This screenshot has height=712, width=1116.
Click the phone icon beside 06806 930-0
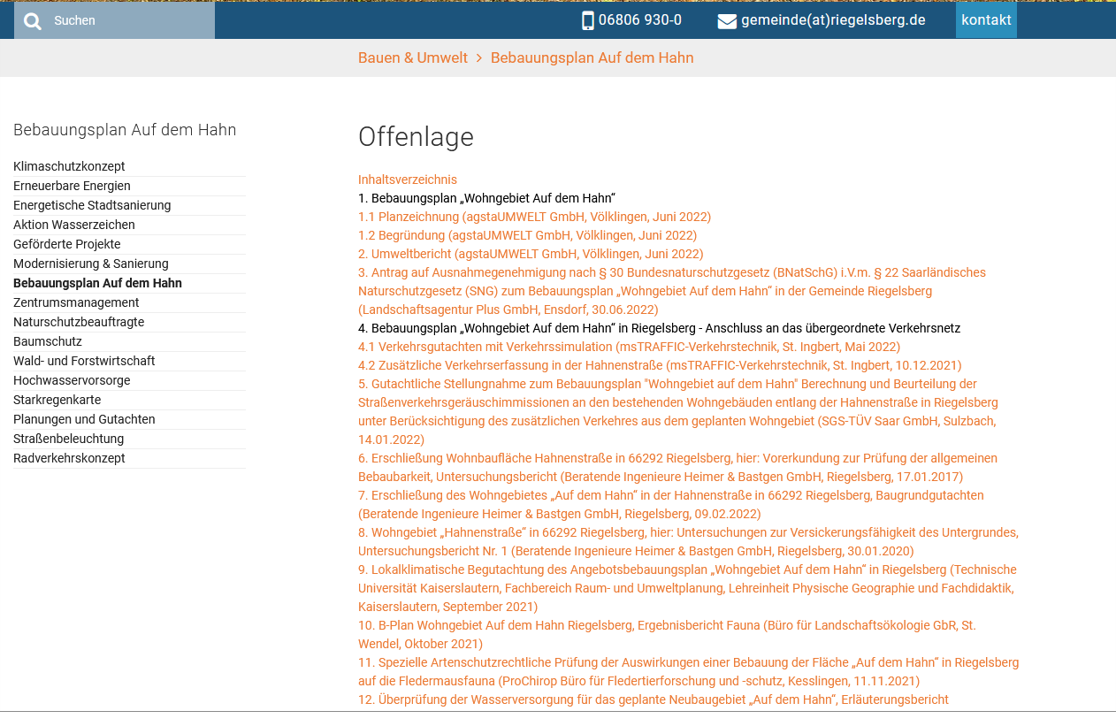tap(588, 21)
